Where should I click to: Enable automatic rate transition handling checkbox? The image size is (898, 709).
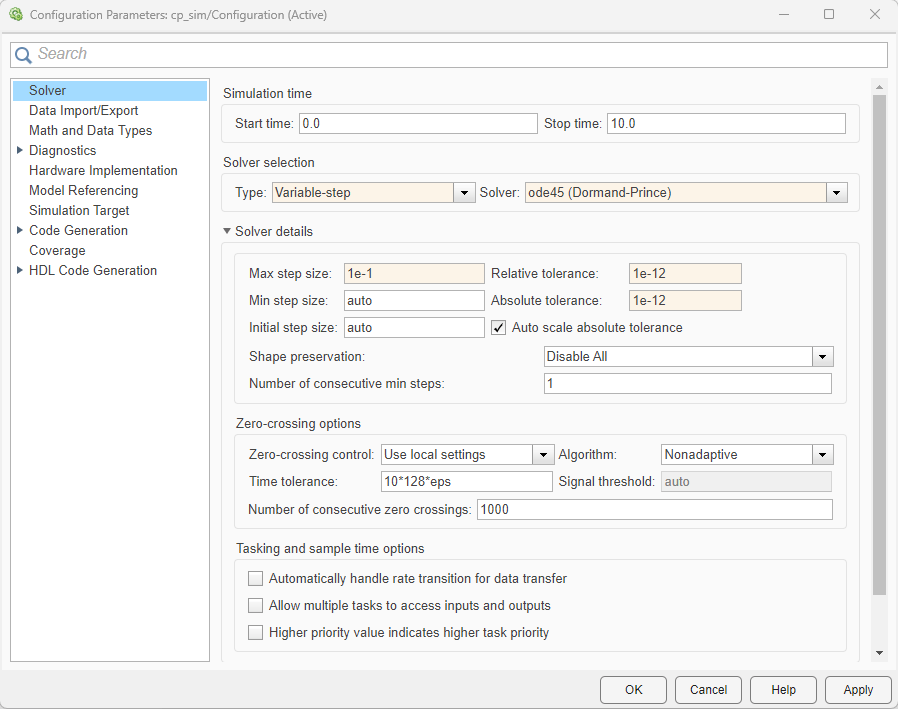point(256,578)
